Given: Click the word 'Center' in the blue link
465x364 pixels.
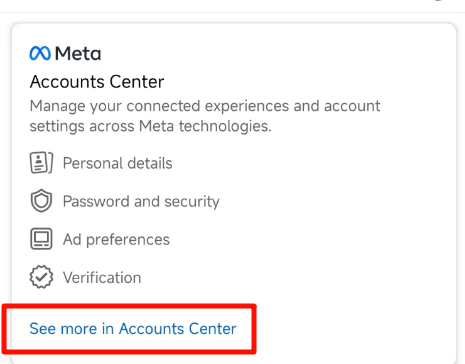Looking at the screenshot, I should pyautogui.click(x=213, y=329).
